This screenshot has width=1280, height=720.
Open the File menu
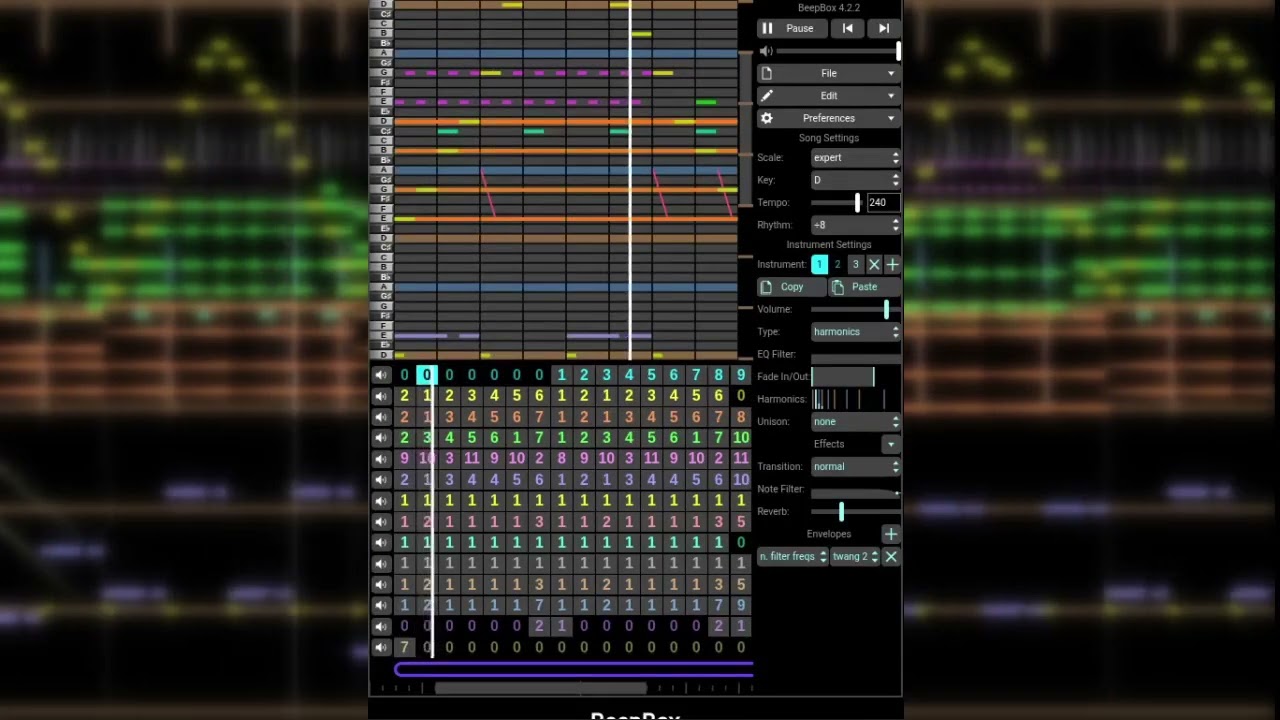tap(829, 73)
